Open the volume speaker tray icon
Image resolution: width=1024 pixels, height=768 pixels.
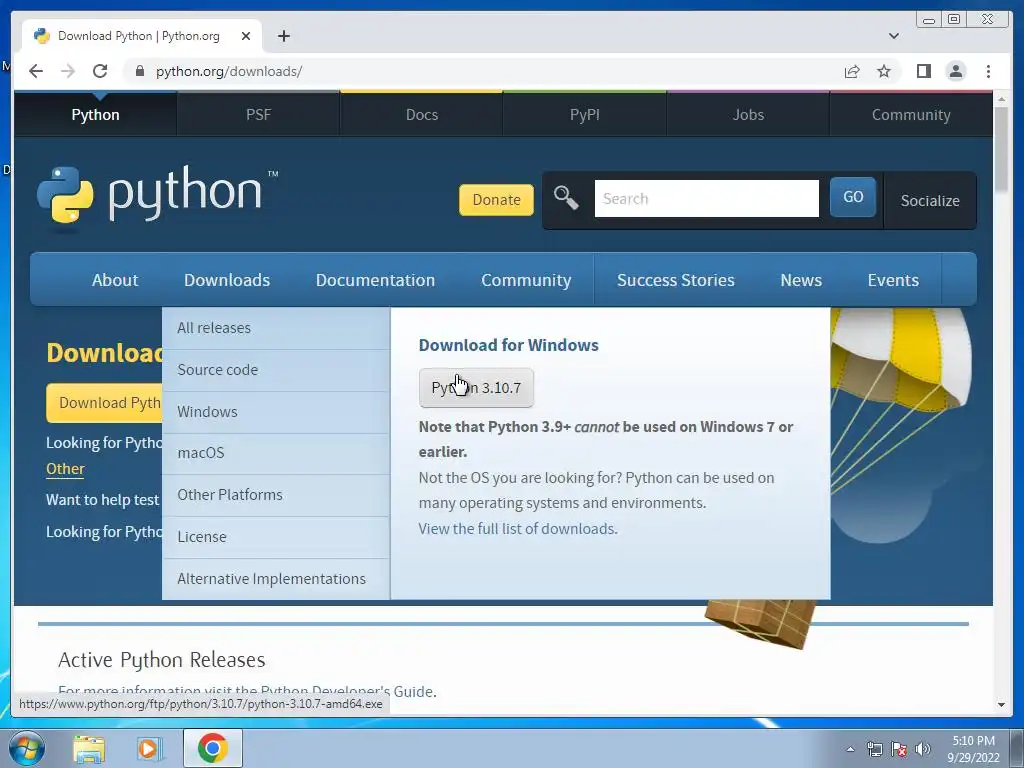923,749
